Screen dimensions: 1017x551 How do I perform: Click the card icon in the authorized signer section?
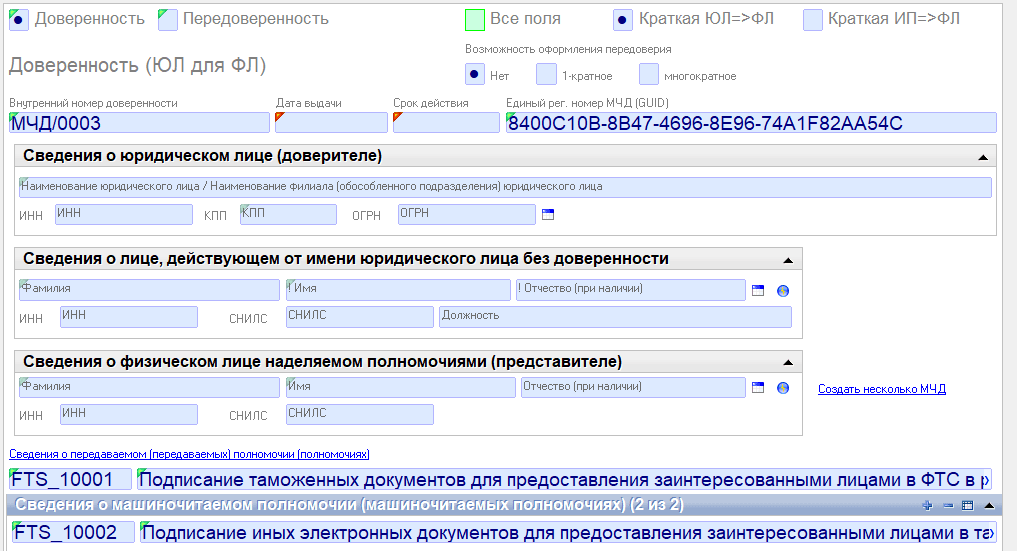758,290
